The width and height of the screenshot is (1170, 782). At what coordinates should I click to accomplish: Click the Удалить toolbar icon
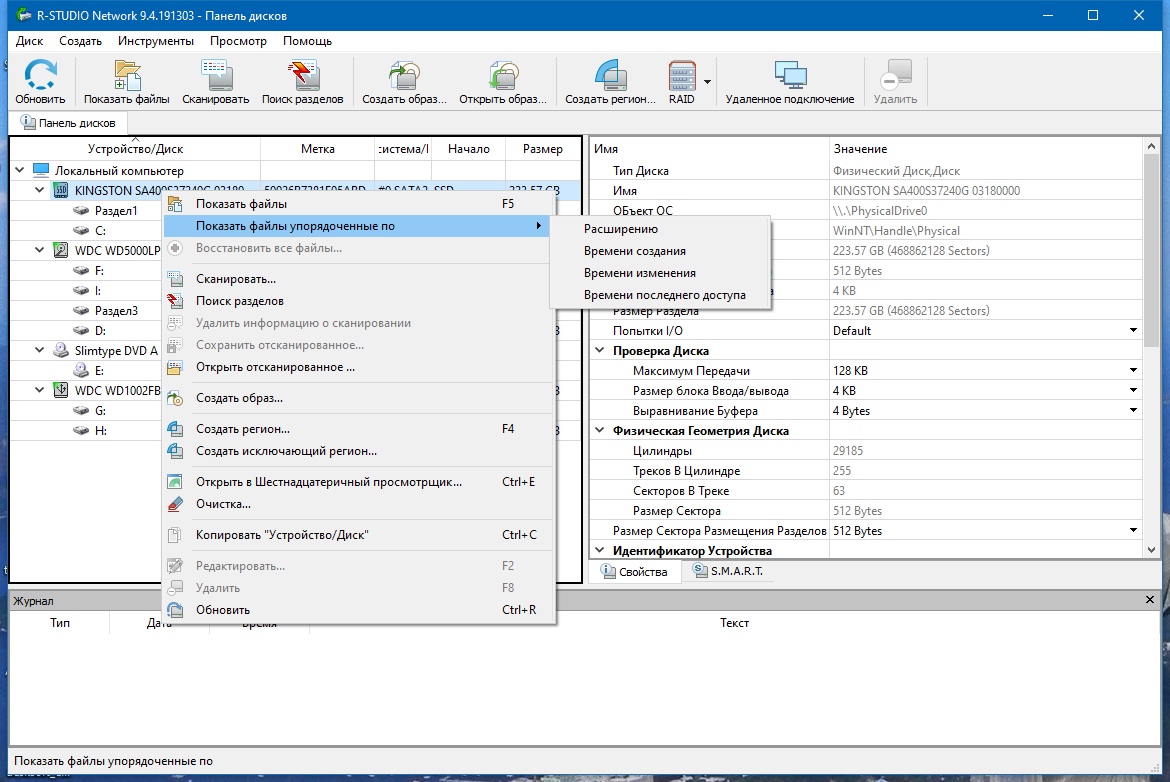point(895,82)
